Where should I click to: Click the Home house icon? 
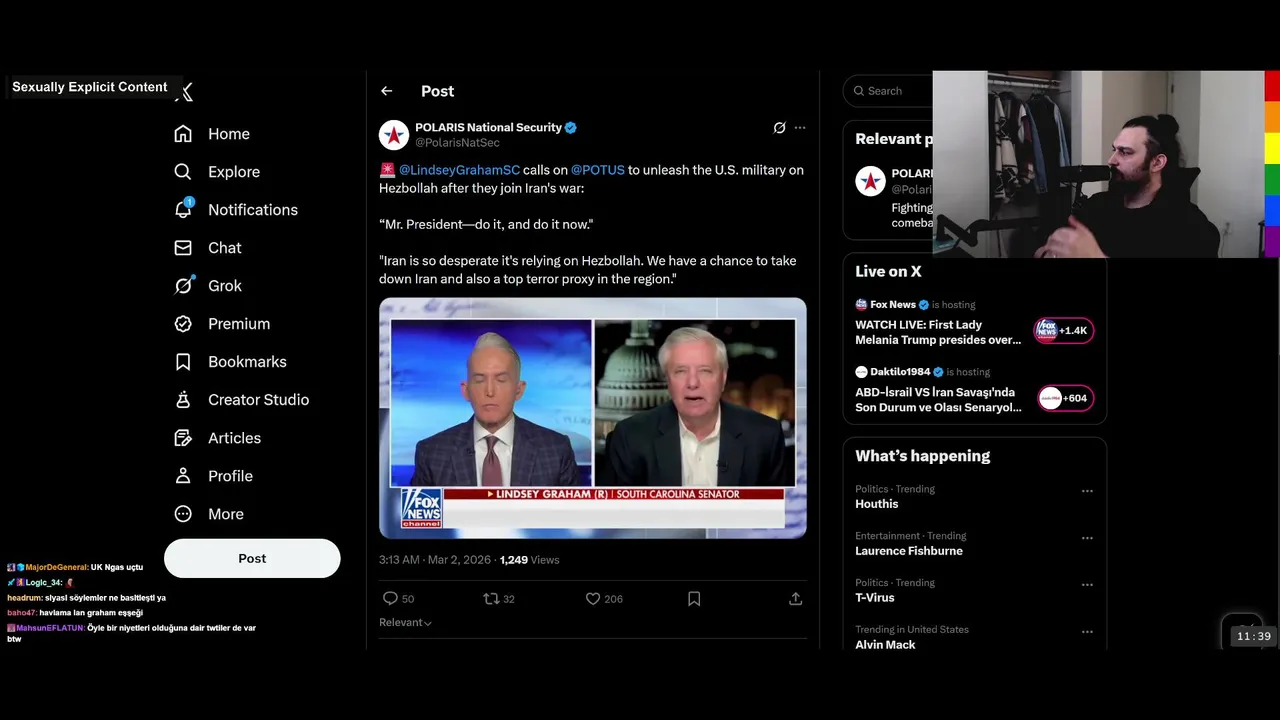tap(183, 134)
